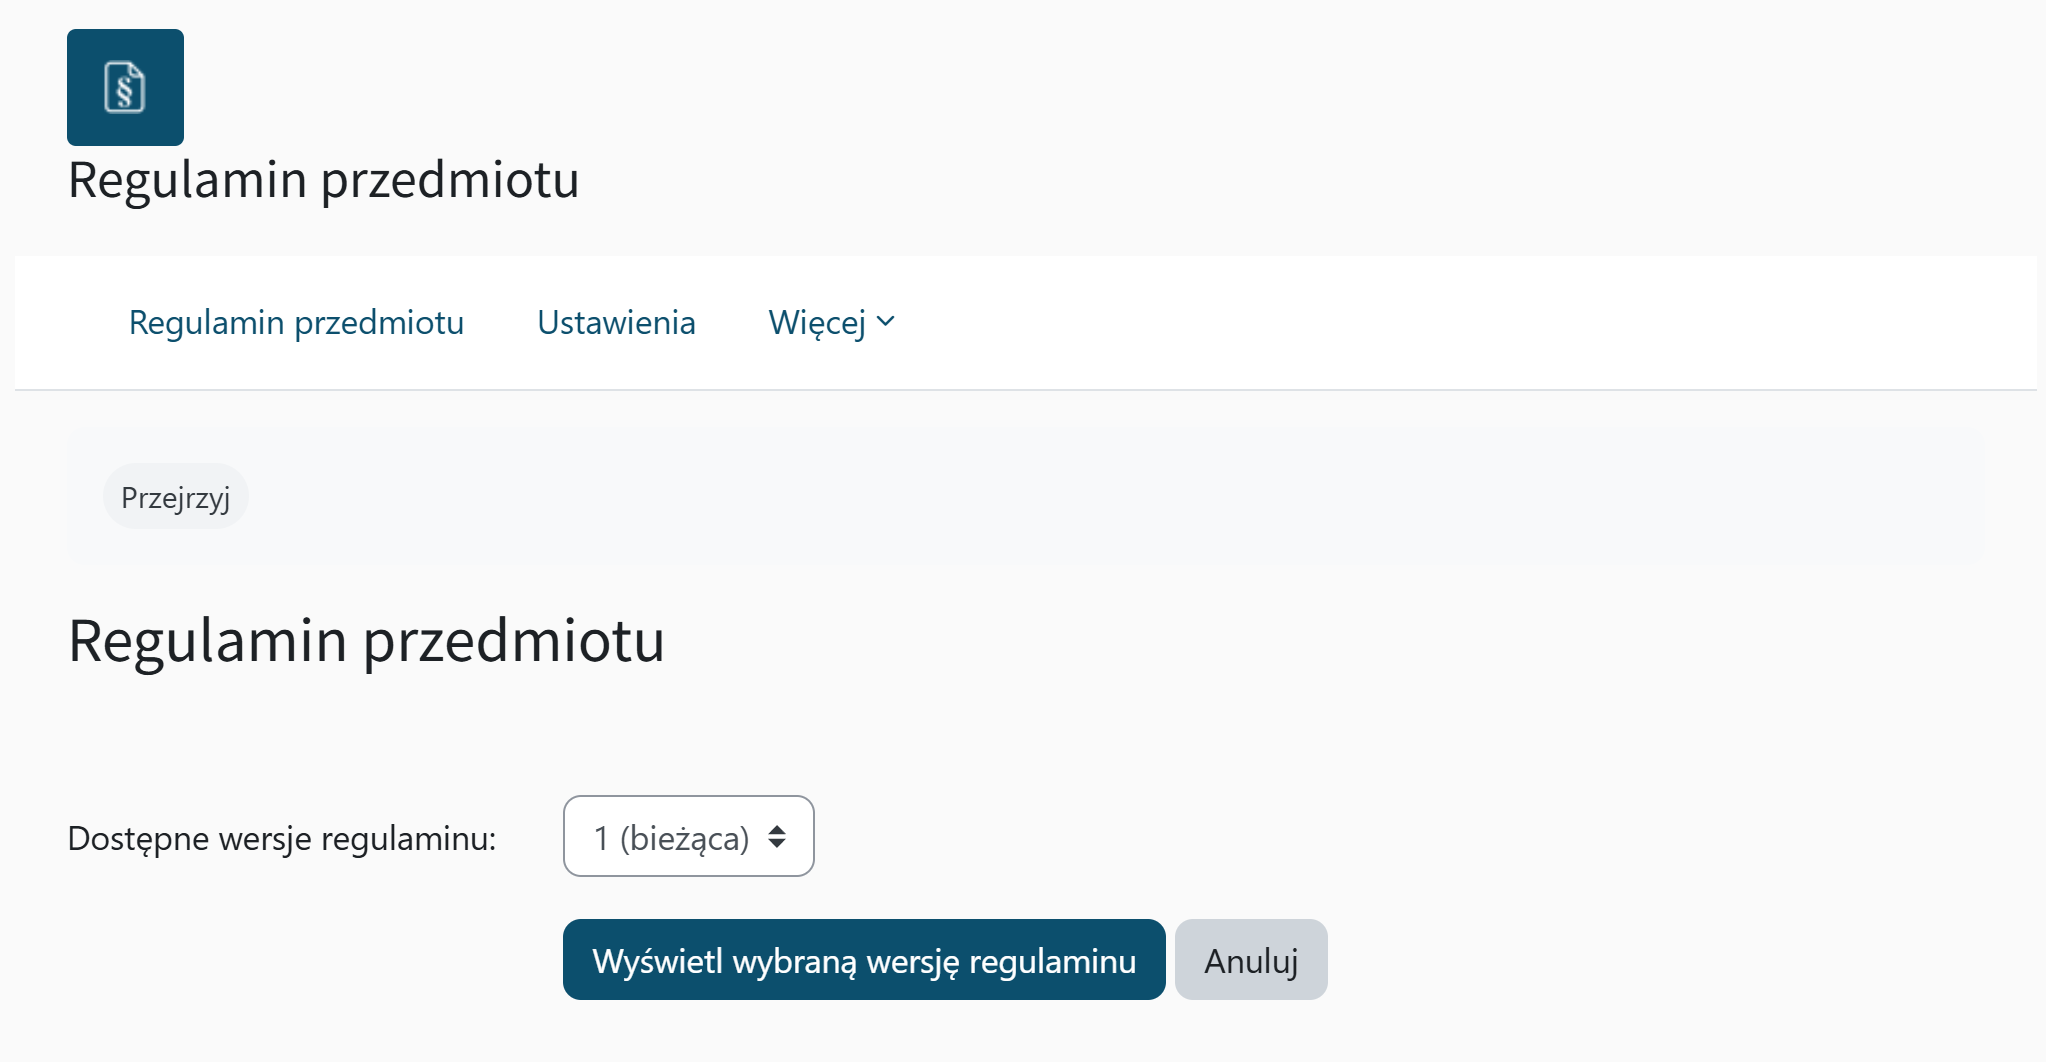Click the section sign symbol inside blue tile
The height and width of the screenshot is (1062, 2046).
point(125,91)
